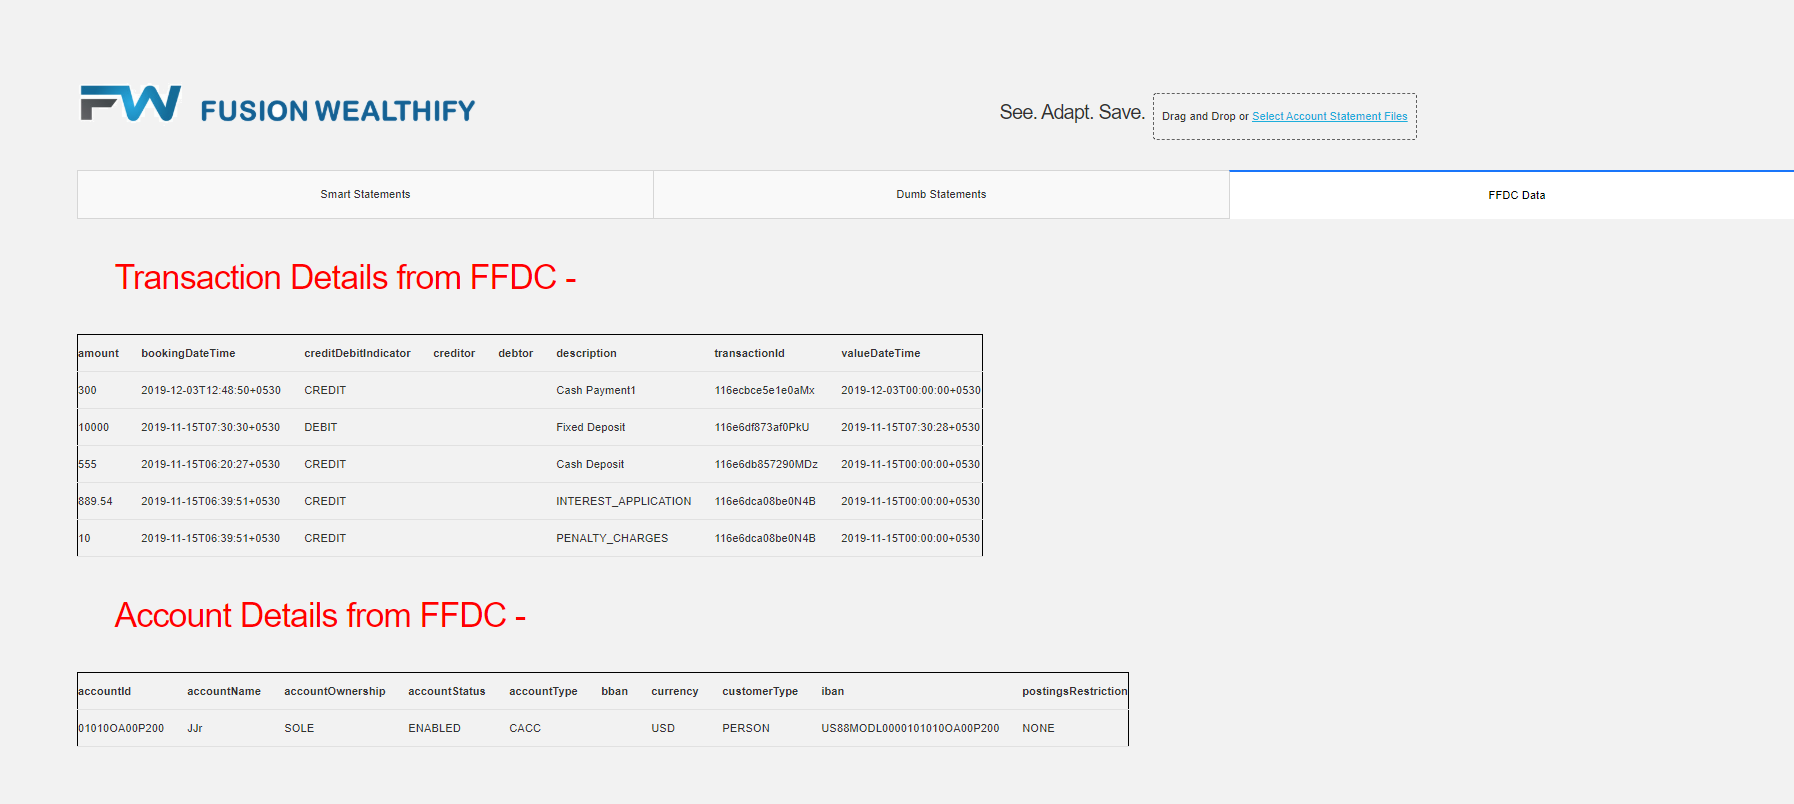This screenshot has width=1794, height=804.
Task: Select the amount cell showing 889.54
Action: (x=95, y=501)
